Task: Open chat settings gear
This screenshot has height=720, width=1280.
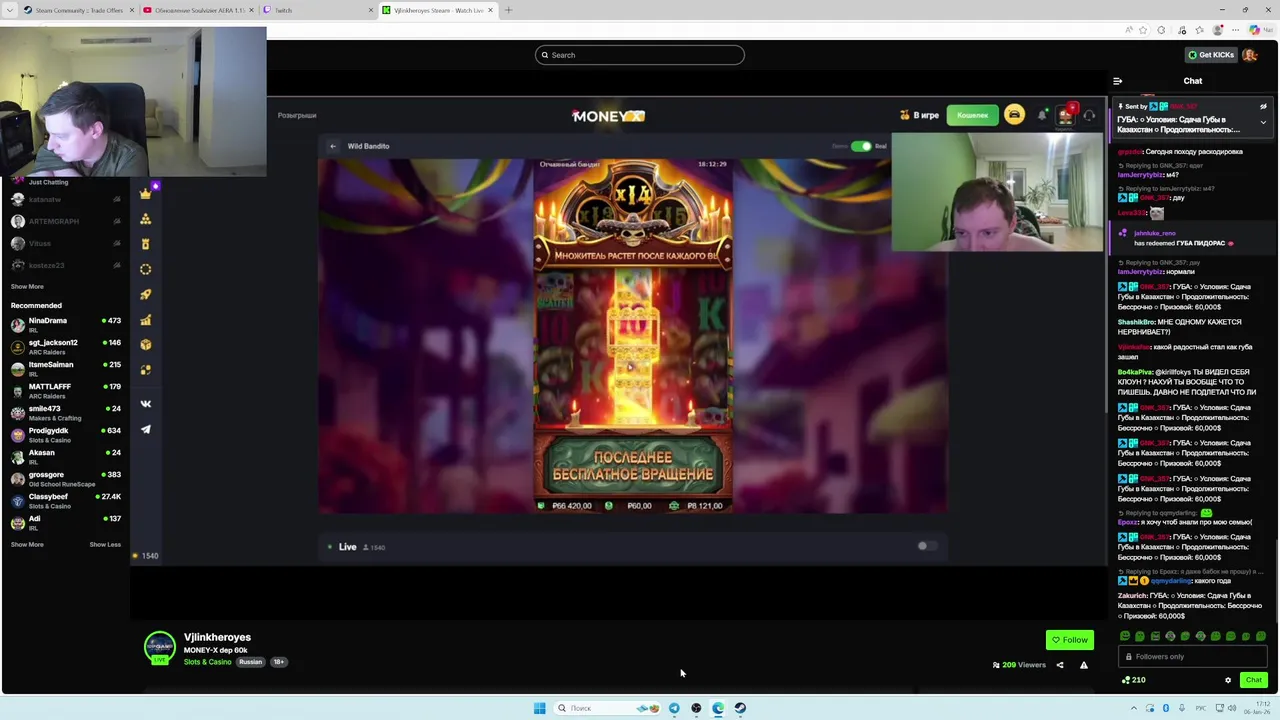Action: [x=1228, y=680]
